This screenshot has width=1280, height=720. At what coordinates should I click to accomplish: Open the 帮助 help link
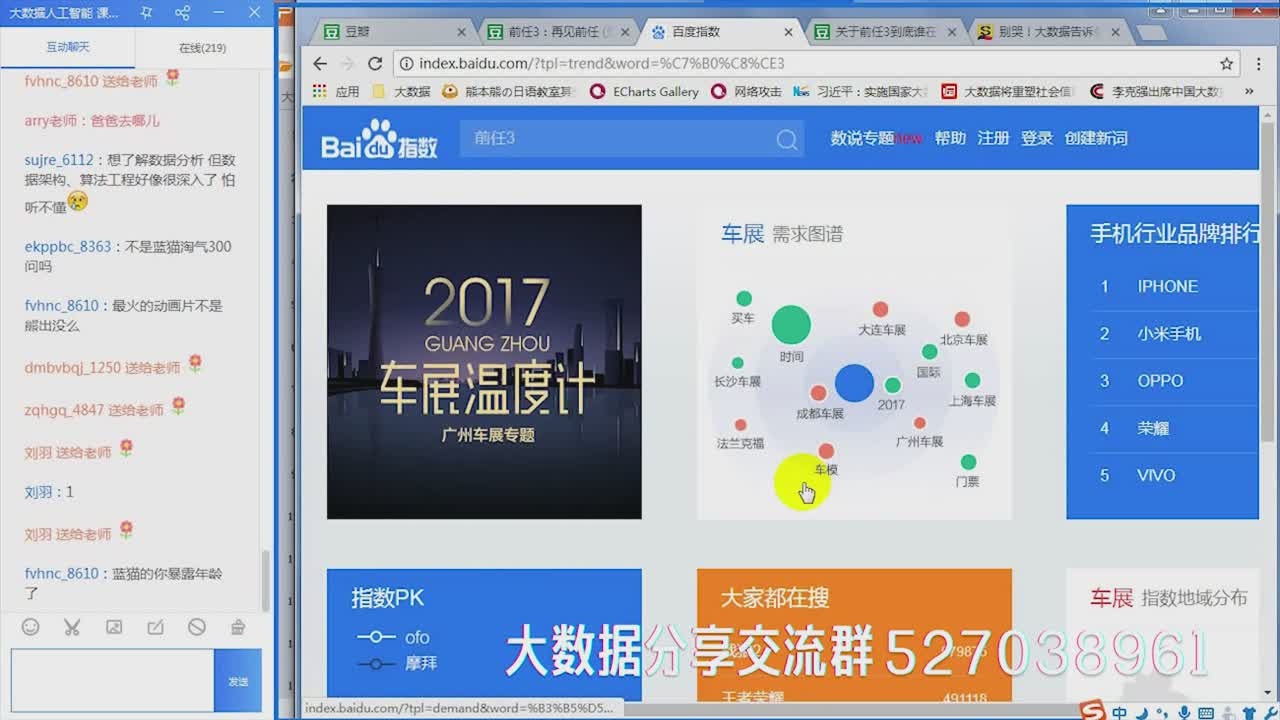pos(950,138)
